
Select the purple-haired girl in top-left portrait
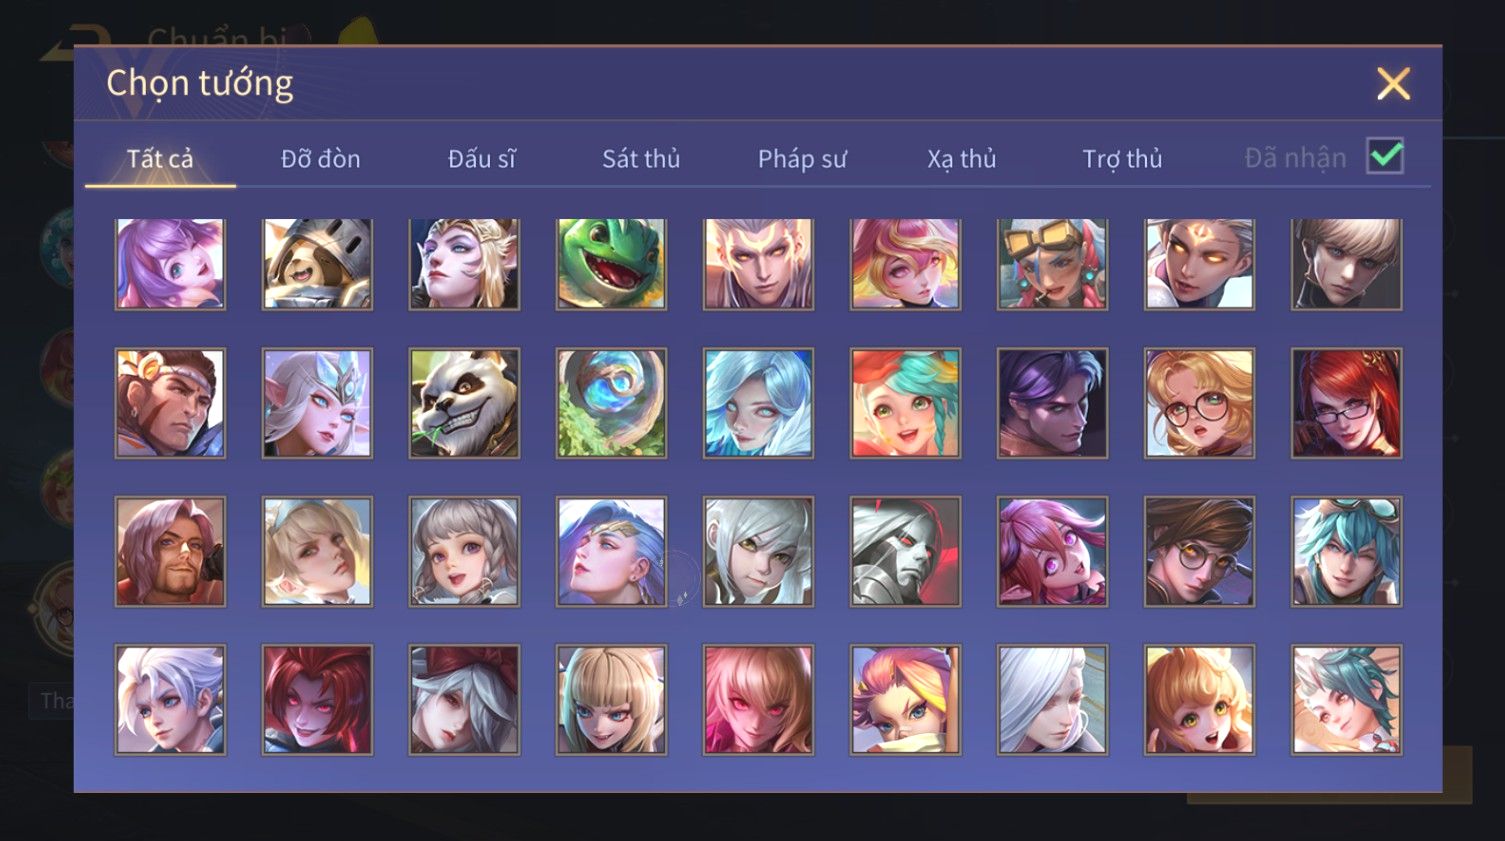pos(170,264)
